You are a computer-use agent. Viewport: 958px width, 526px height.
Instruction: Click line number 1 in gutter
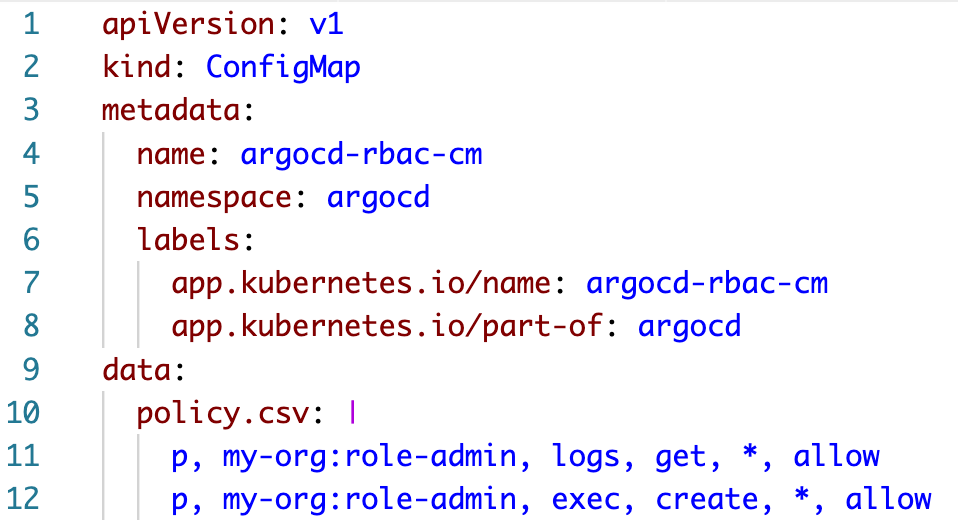29,25
